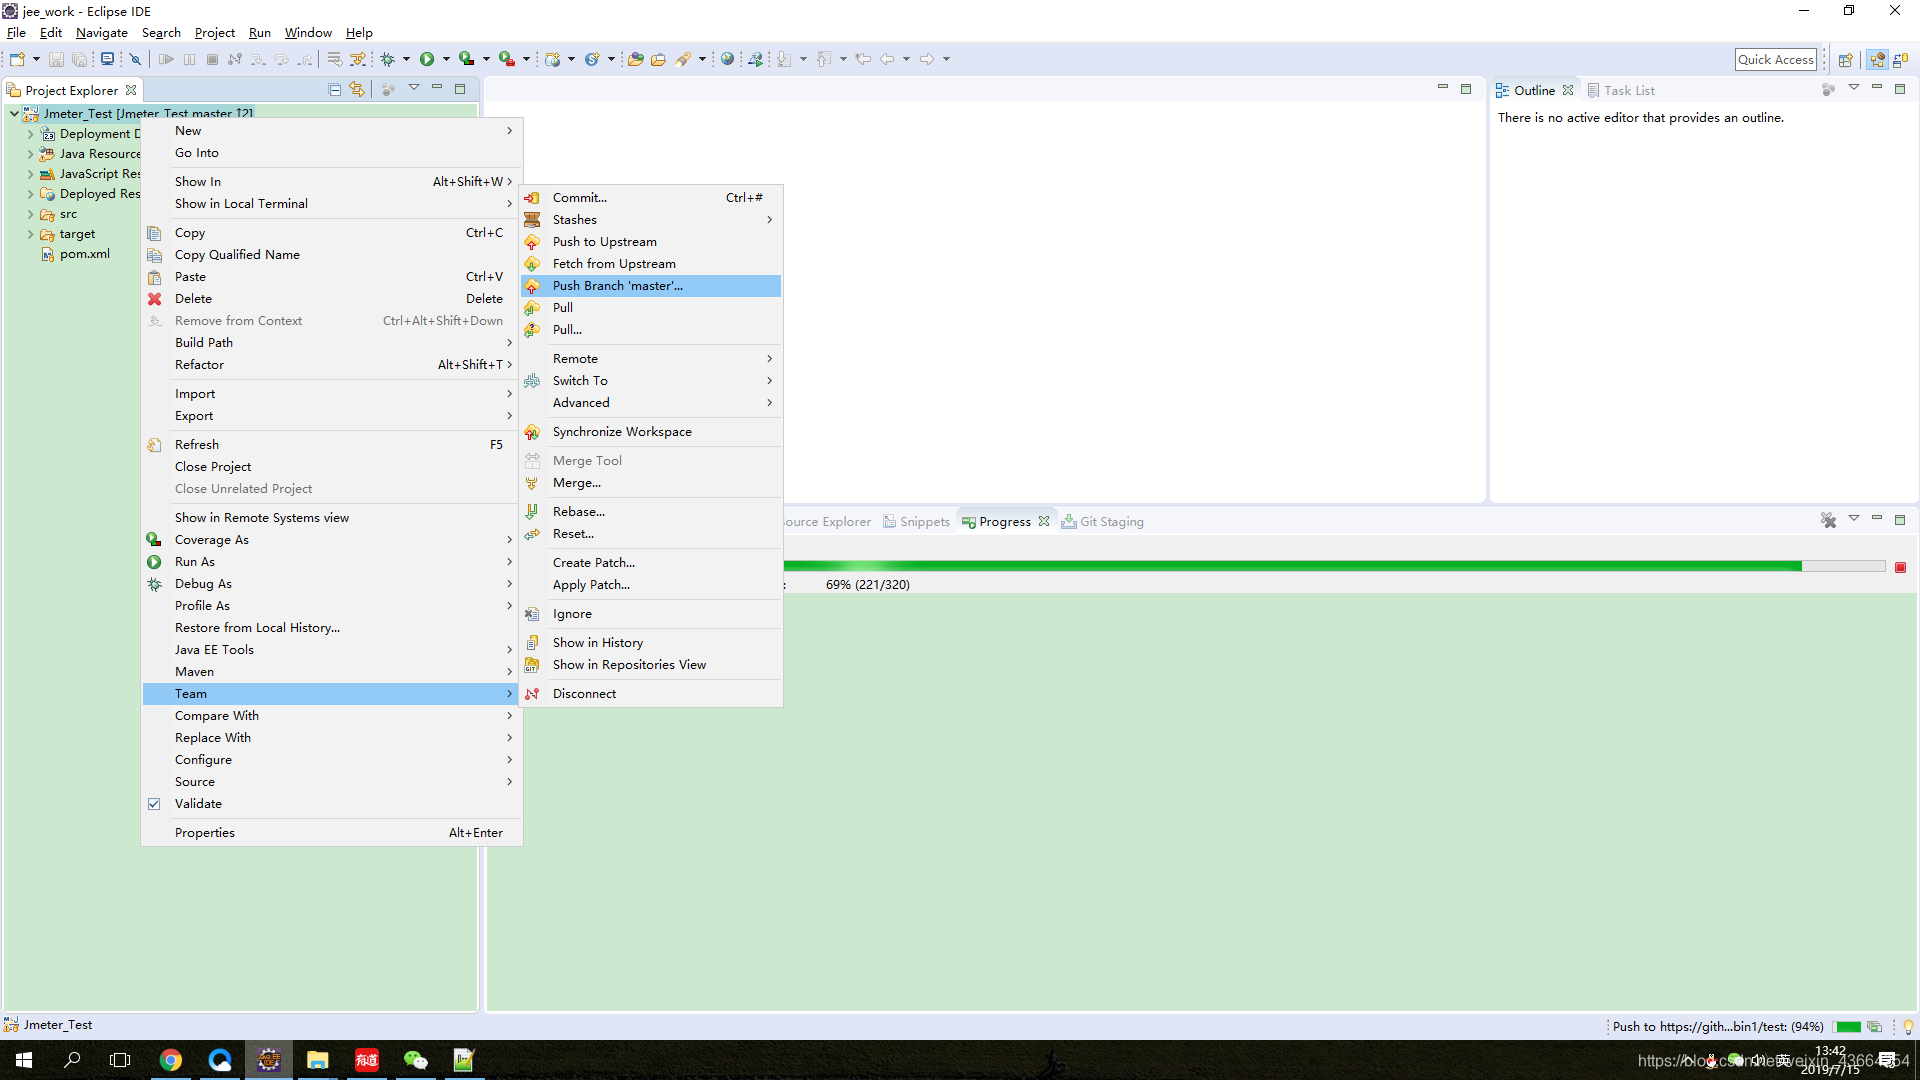
Task: Click the Open Perspective icon
Action: [1846, 60]
